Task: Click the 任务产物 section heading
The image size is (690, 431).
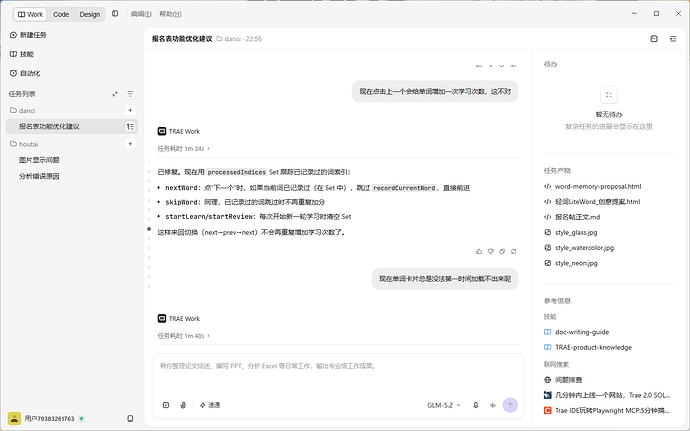Action: (x=557, y=170)
